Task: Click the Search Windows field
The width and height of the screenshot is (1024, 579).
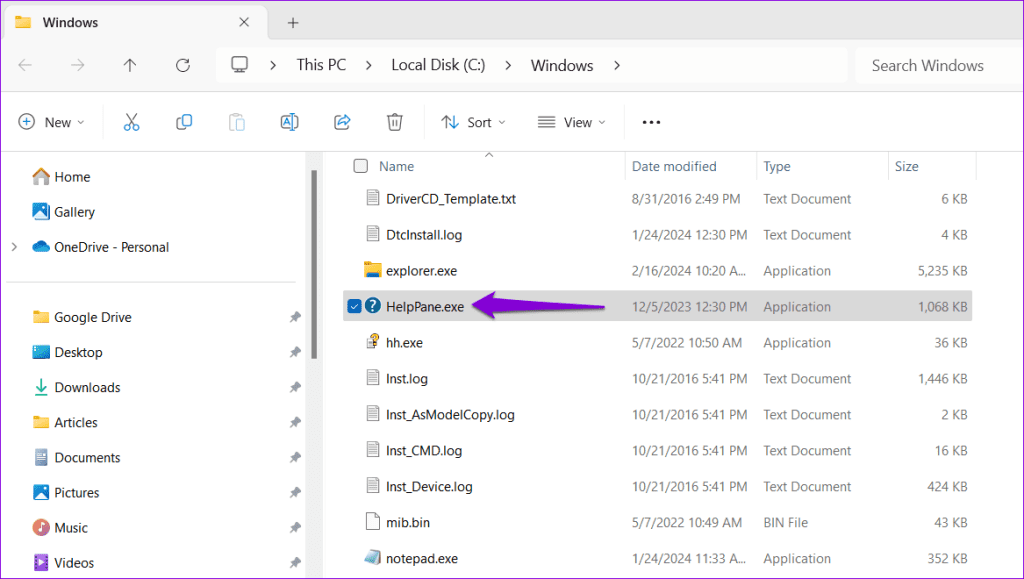Action: click(939, 65)
